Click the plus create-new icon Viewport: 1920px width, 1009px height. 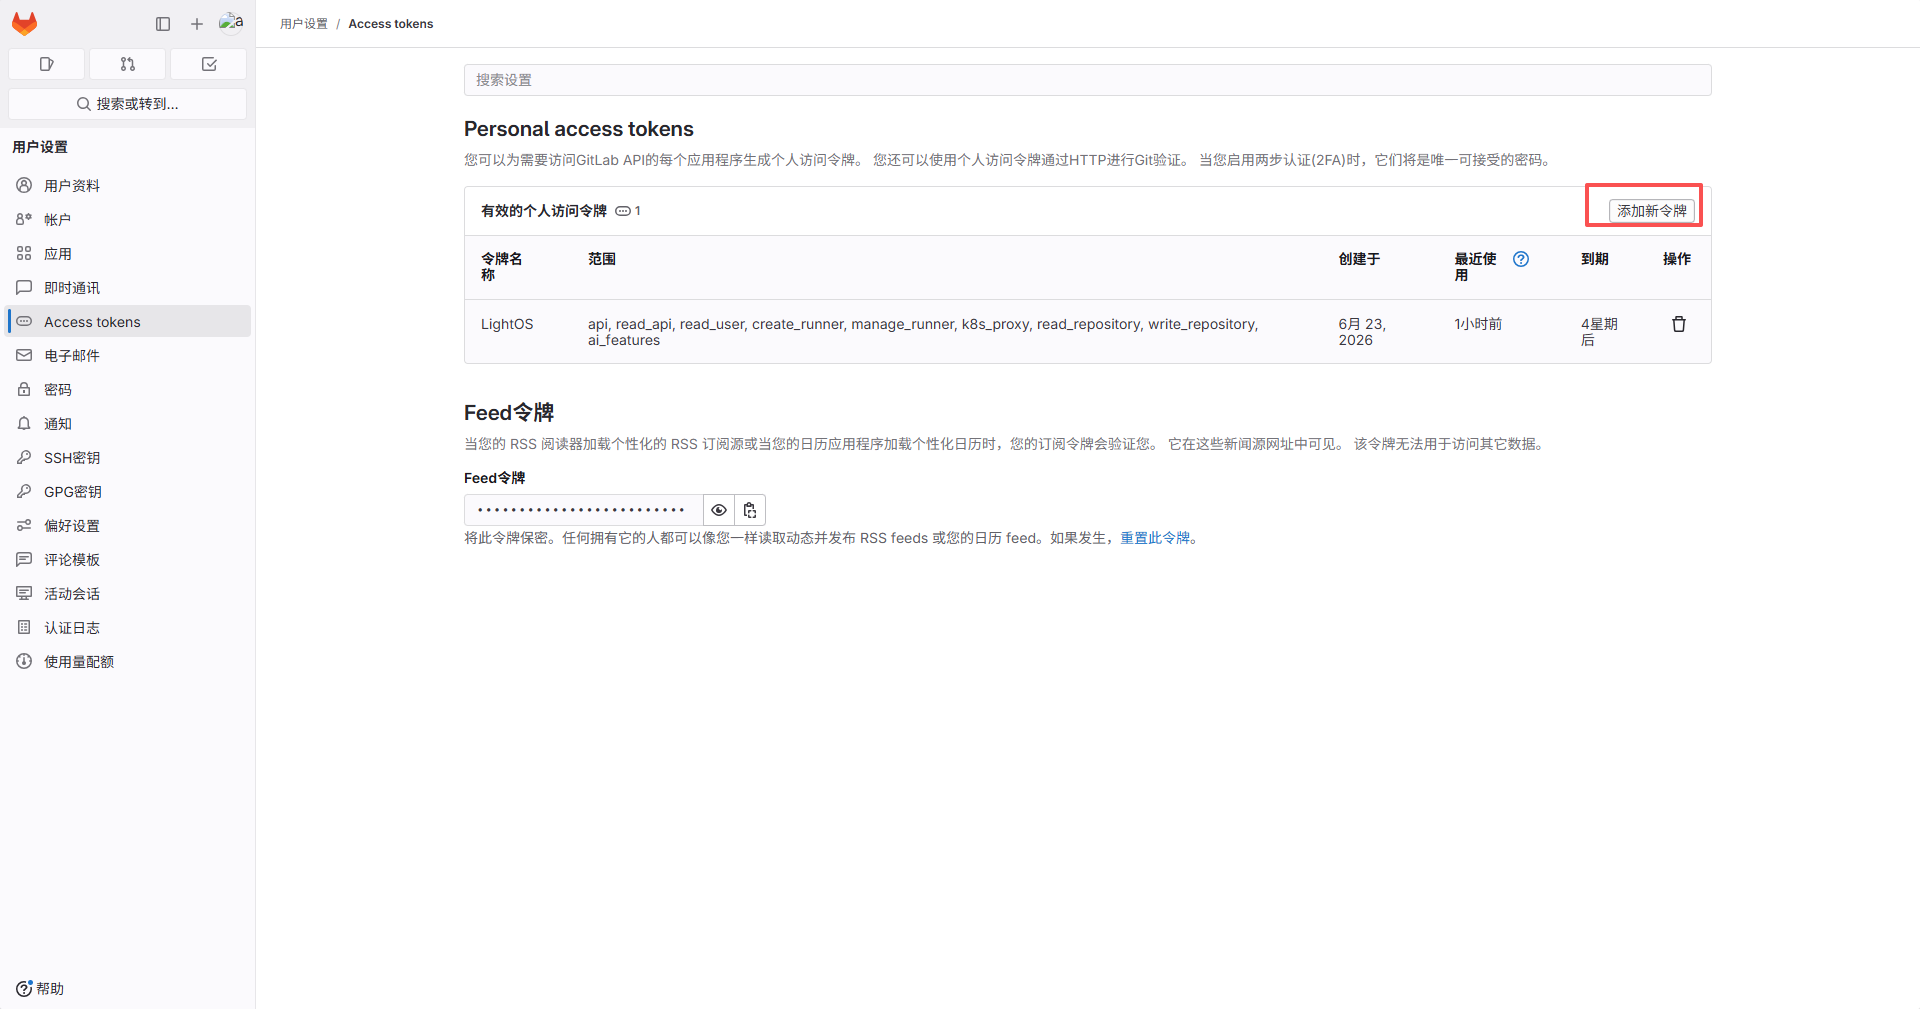tap(197, 24)
